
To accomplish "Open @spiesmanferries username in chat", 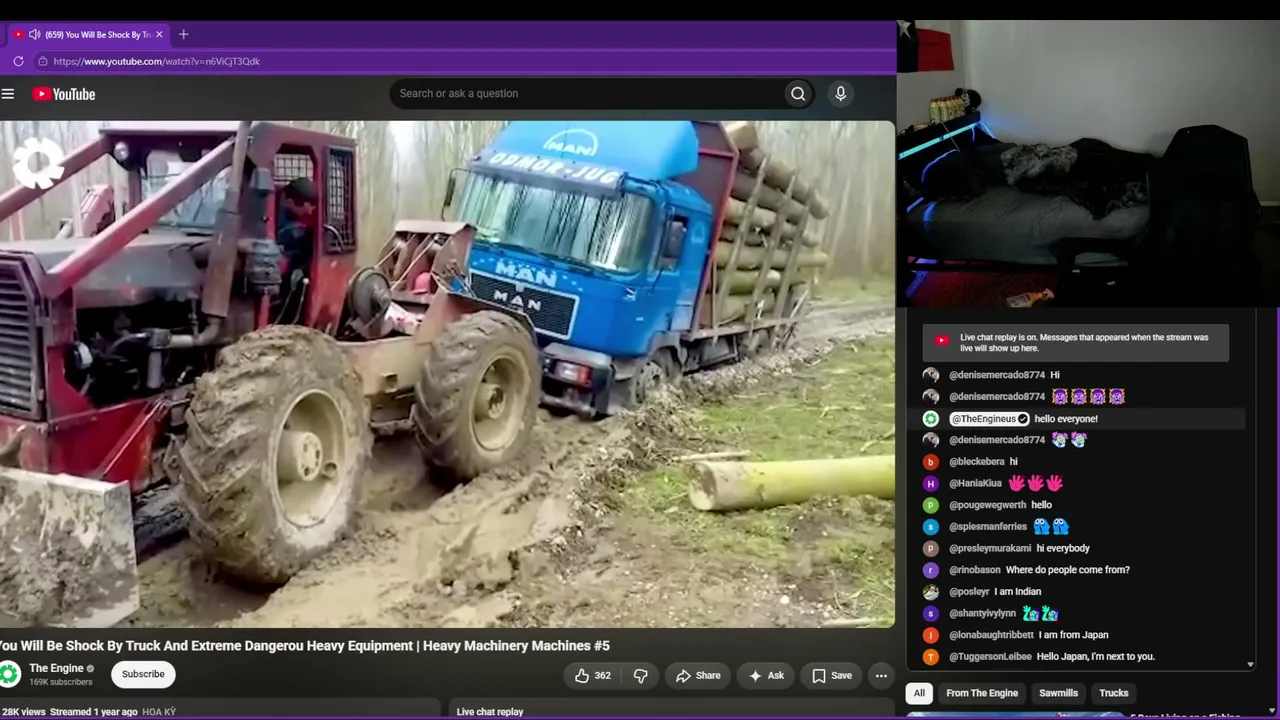I will click(x=988, y=527).
